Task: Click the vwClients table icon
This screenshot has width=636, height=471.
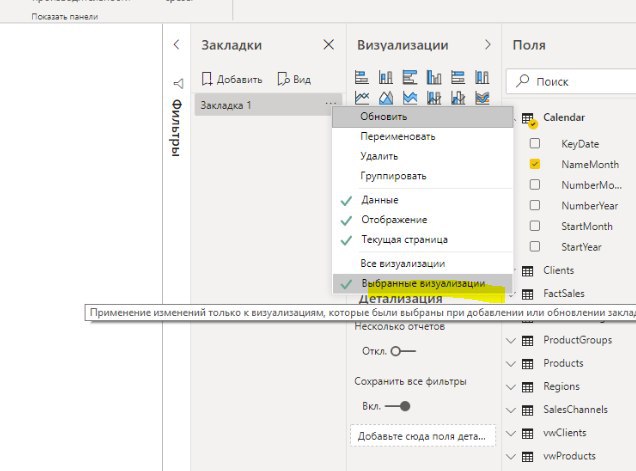Action: tap(527, 433)
